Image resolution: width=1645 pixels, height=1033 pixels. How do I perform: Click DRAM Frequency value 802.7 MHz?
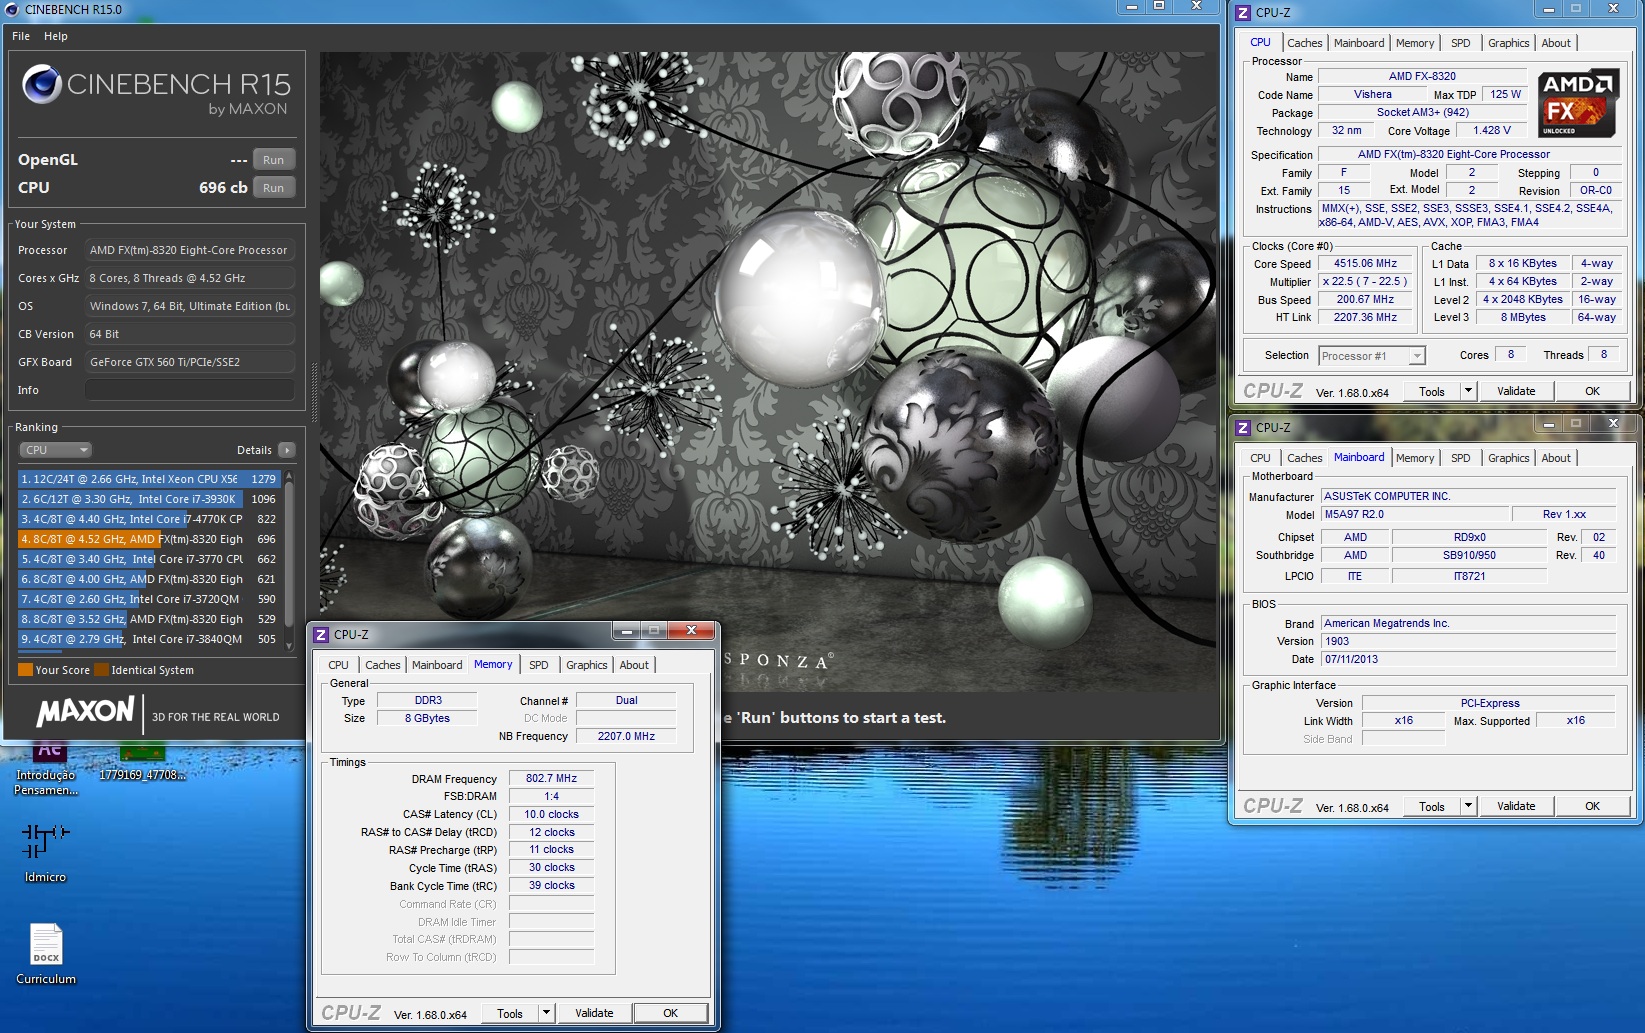tap(551, 778)
